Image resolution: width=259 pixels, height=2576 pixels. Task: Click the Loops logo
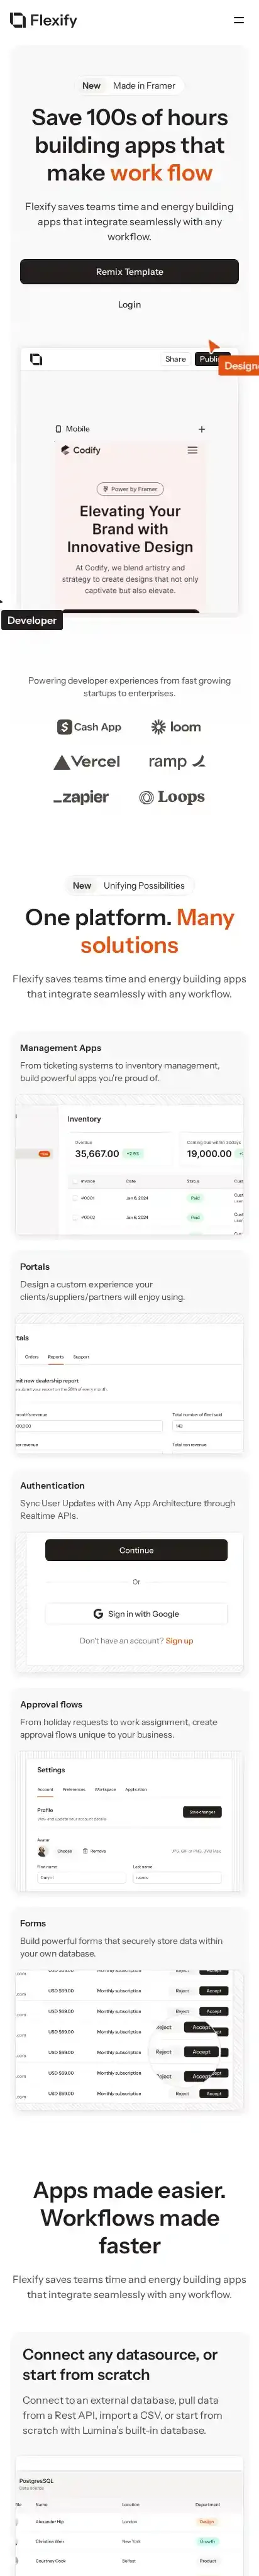[x=172, y=797]
